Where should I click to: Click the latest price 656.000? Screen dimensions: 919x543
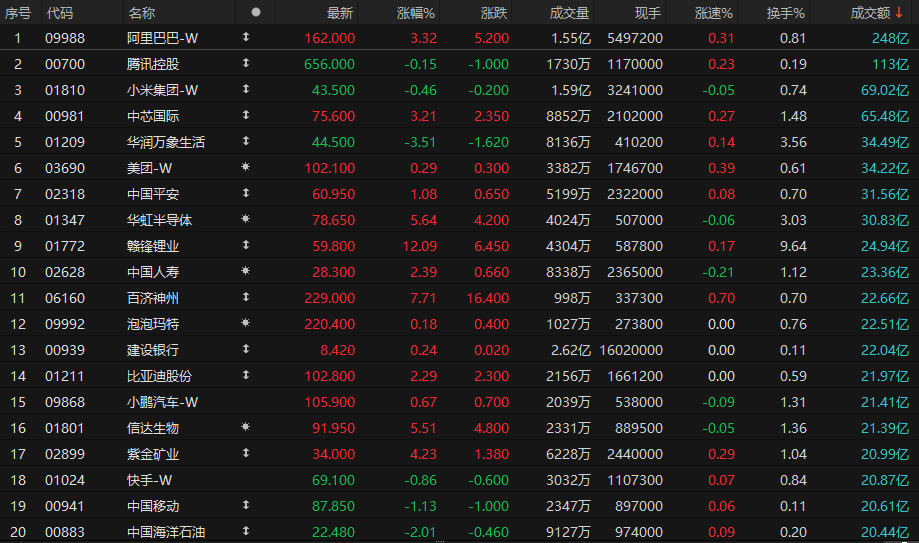329,64
